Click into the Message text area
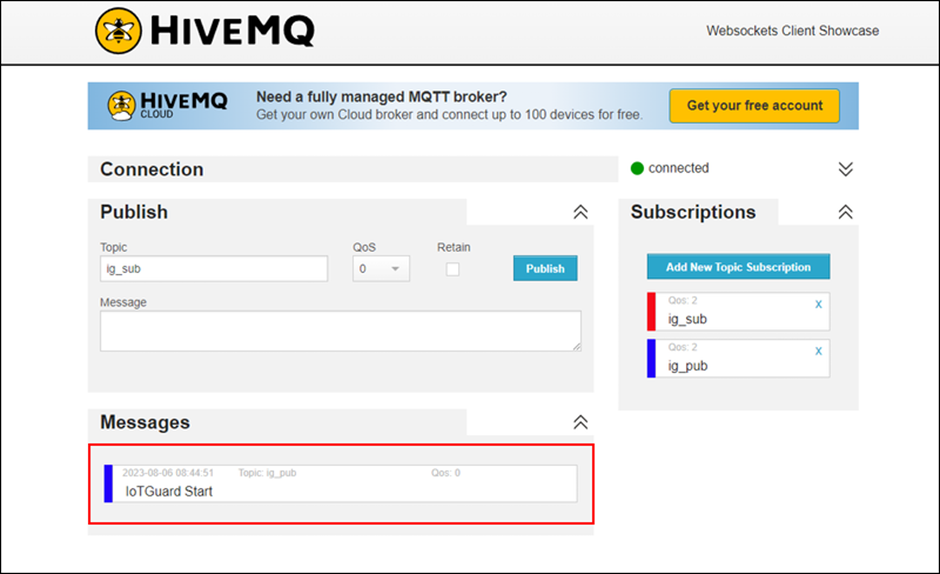This screenshot has height=574, width=940. (341, 331)
